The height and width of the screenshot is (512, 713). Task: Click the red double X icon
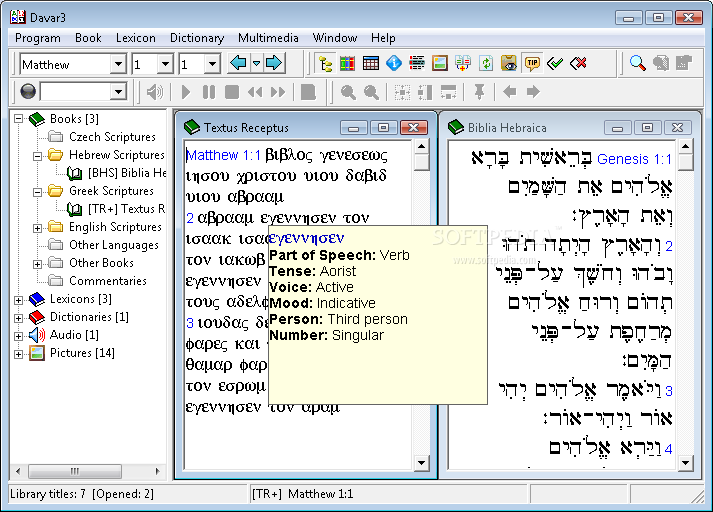[578, 64]
